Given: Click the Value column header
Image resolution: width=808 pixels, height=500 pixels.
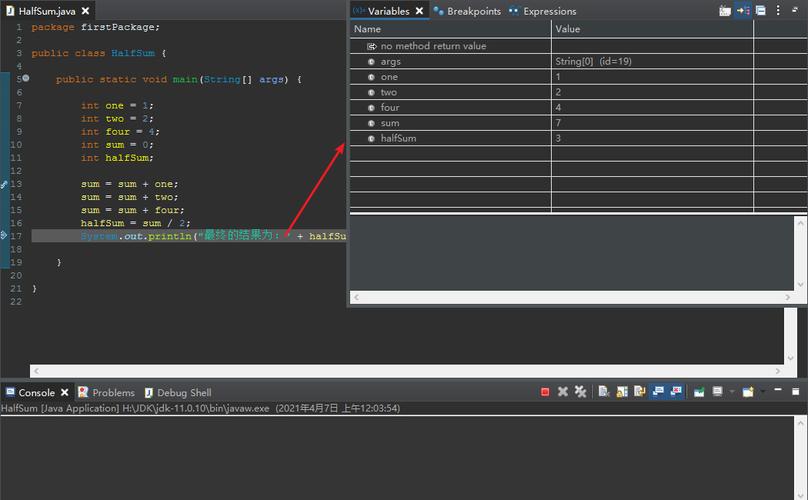Looking at the screenshot, I should click(x=652, y=29).
